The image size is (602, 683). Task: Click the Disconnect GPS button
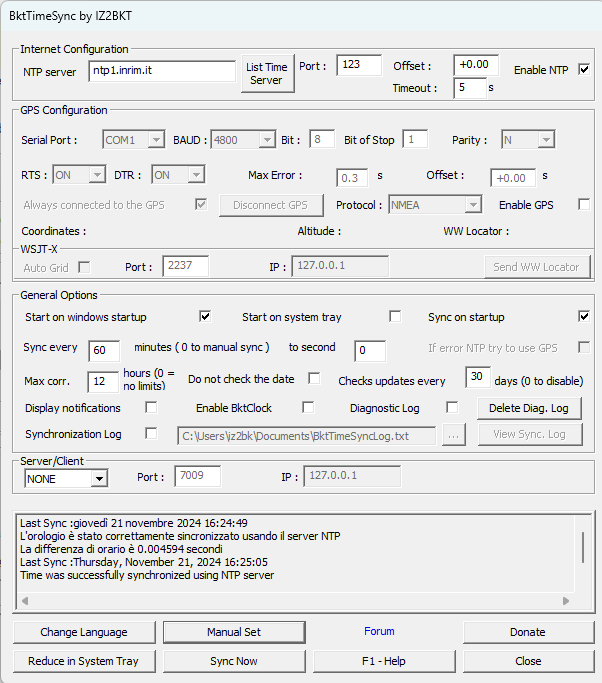pyautogui.click(x=271, y=205)
